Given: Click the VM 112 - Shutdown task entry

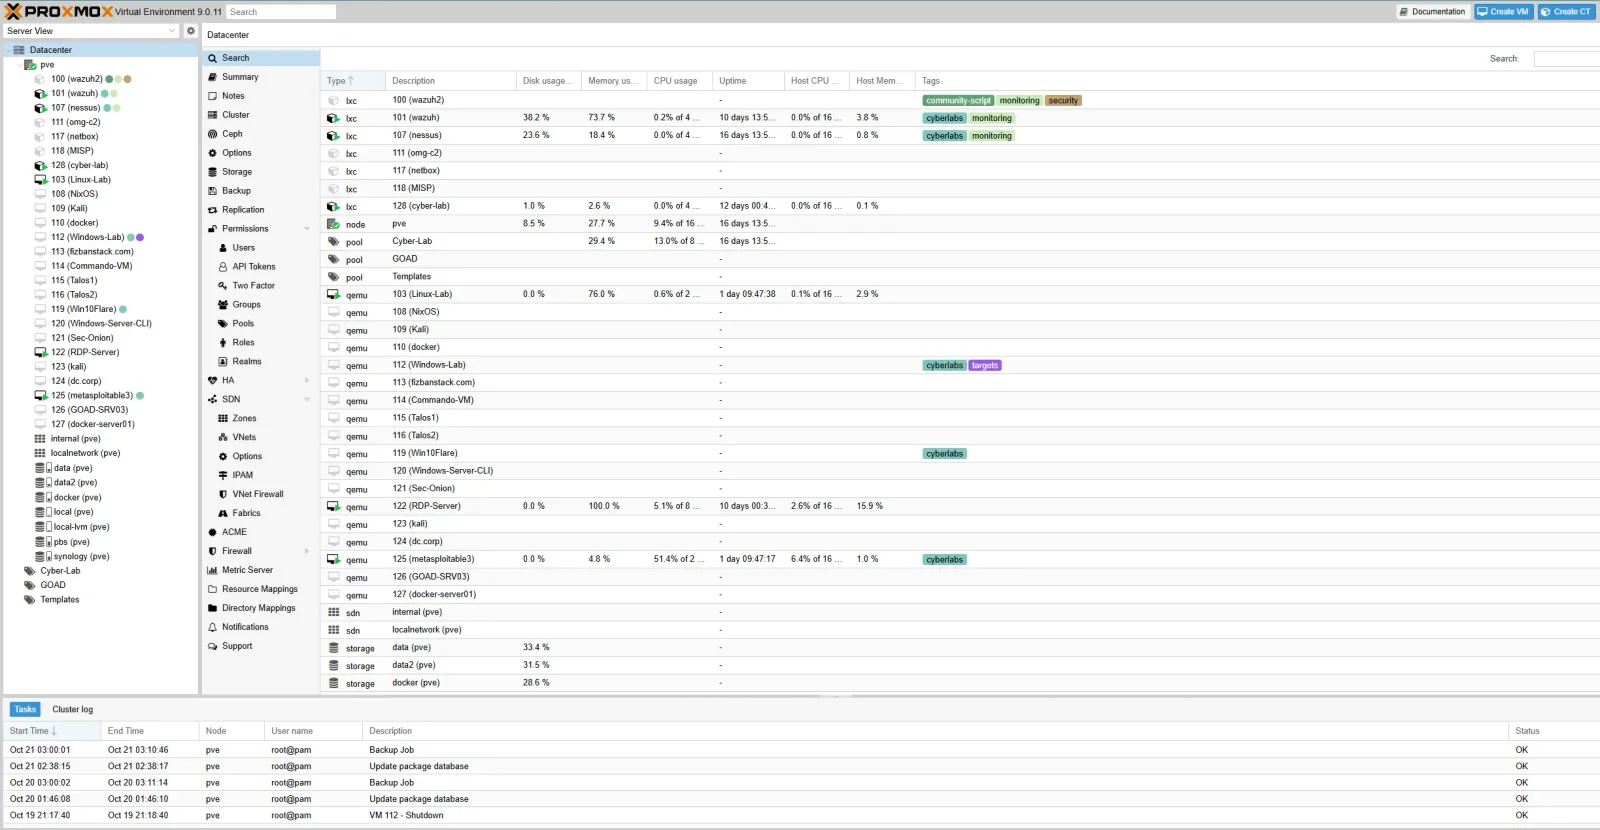Looking at the screenshot, I should [406, 815].
